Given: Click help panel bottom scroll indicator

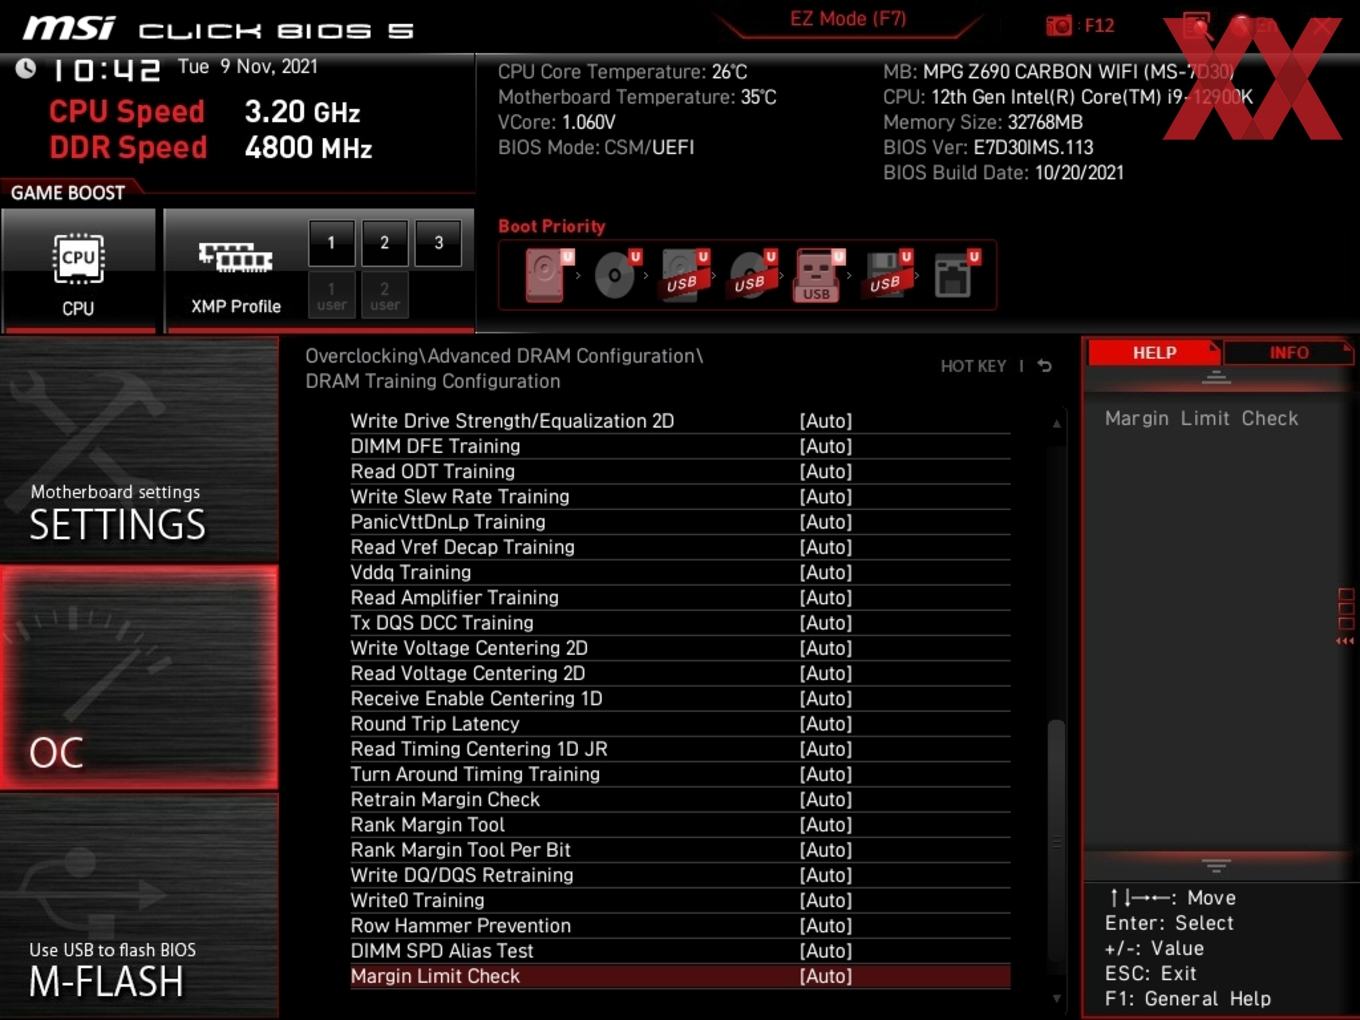Looking at the screenshot, I should [1216, 865].
